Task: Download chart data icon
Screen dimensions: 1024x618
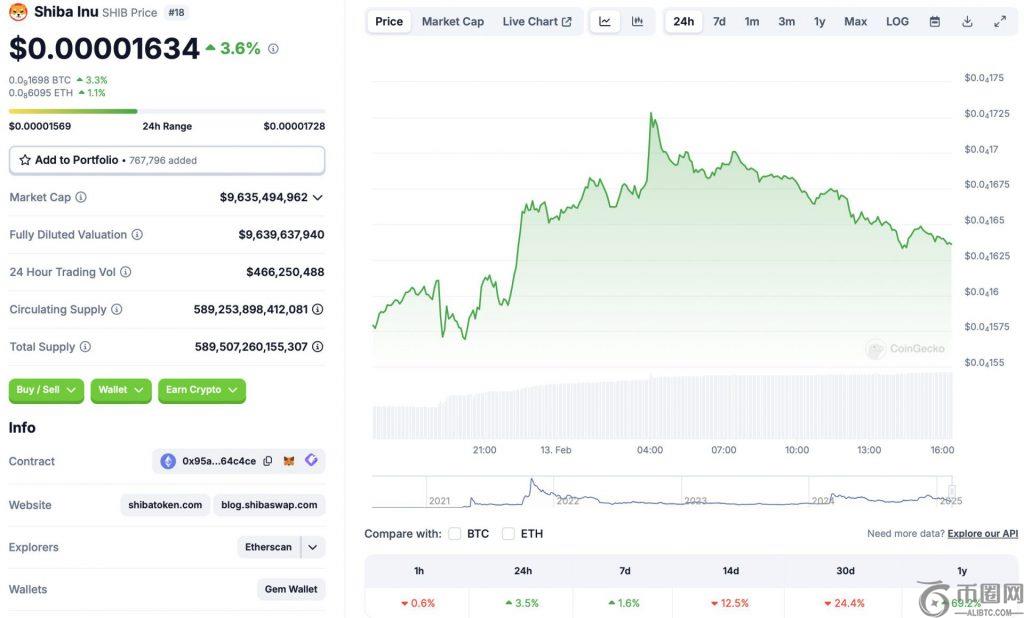Action: tap(967, 21)
